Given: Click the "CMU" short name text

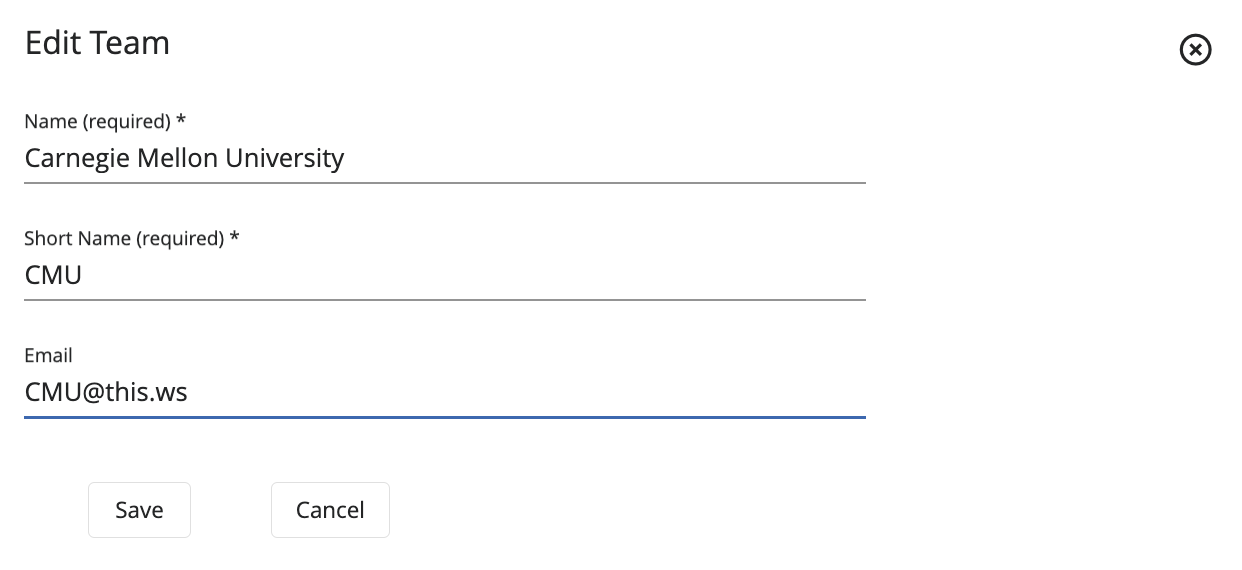Looking at the screenshot, I should click(x=53, y=275).
